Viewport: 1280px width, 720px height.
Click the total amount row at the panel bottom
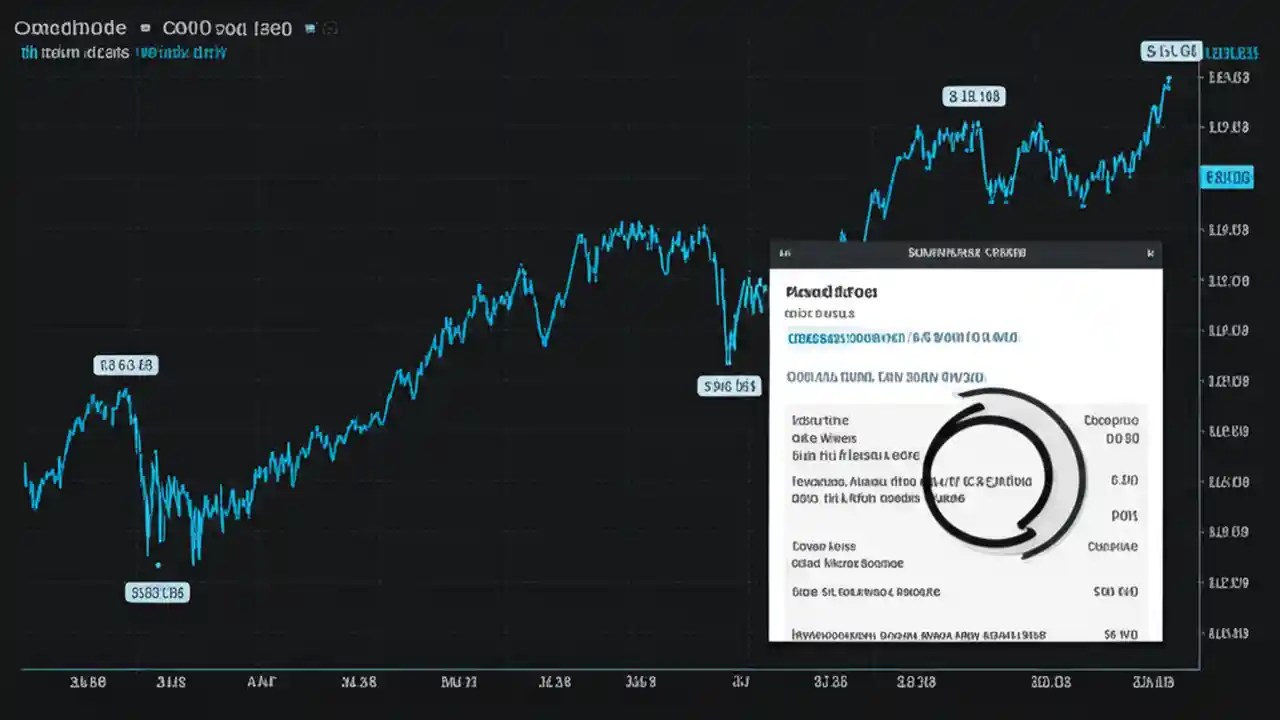click(x=965, y=634)
